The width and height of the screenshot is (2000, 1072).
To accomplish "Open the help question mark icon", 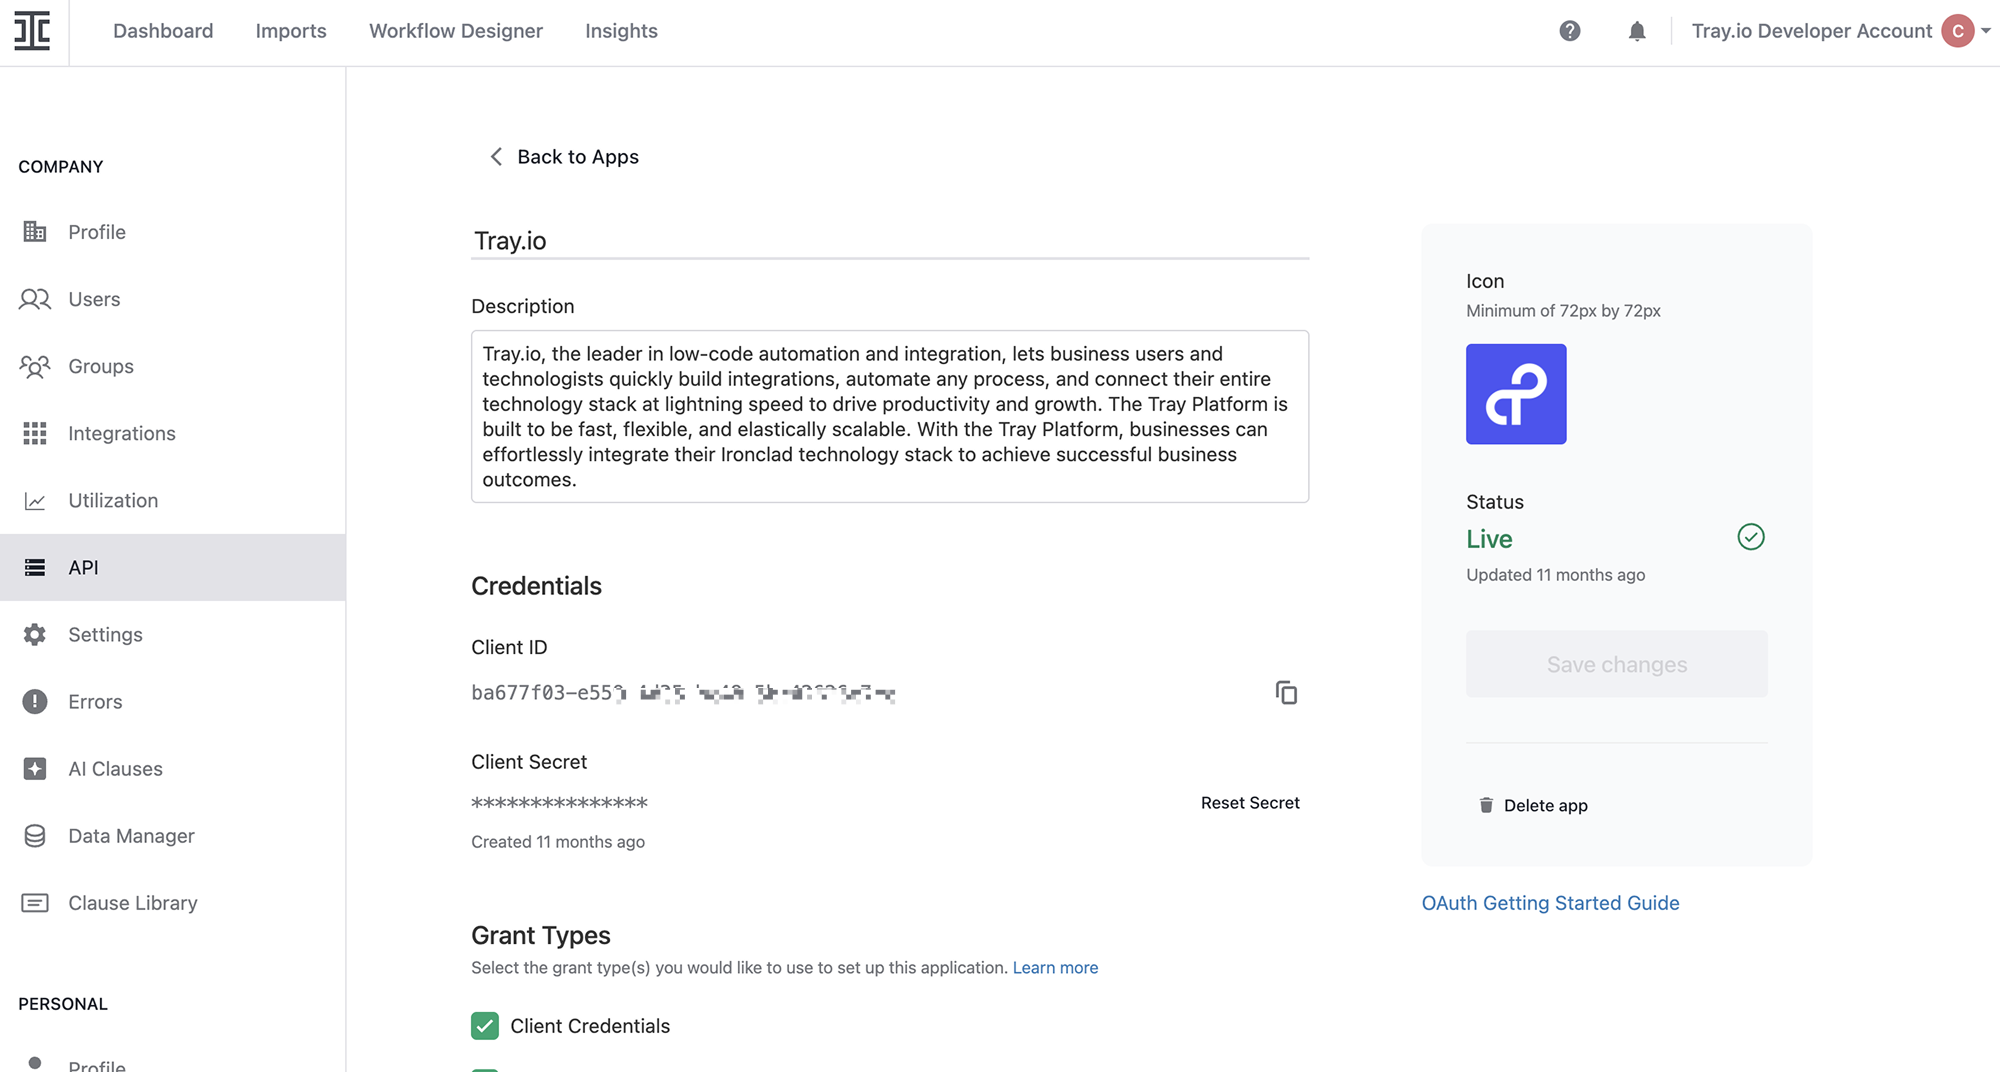I will coord(1570,31).
